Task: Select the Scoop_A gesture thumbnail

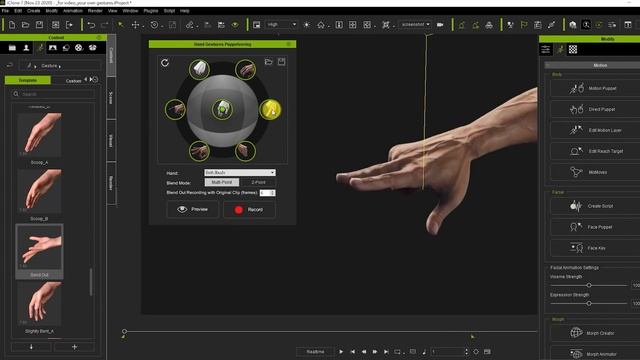Action: point(40,135)
